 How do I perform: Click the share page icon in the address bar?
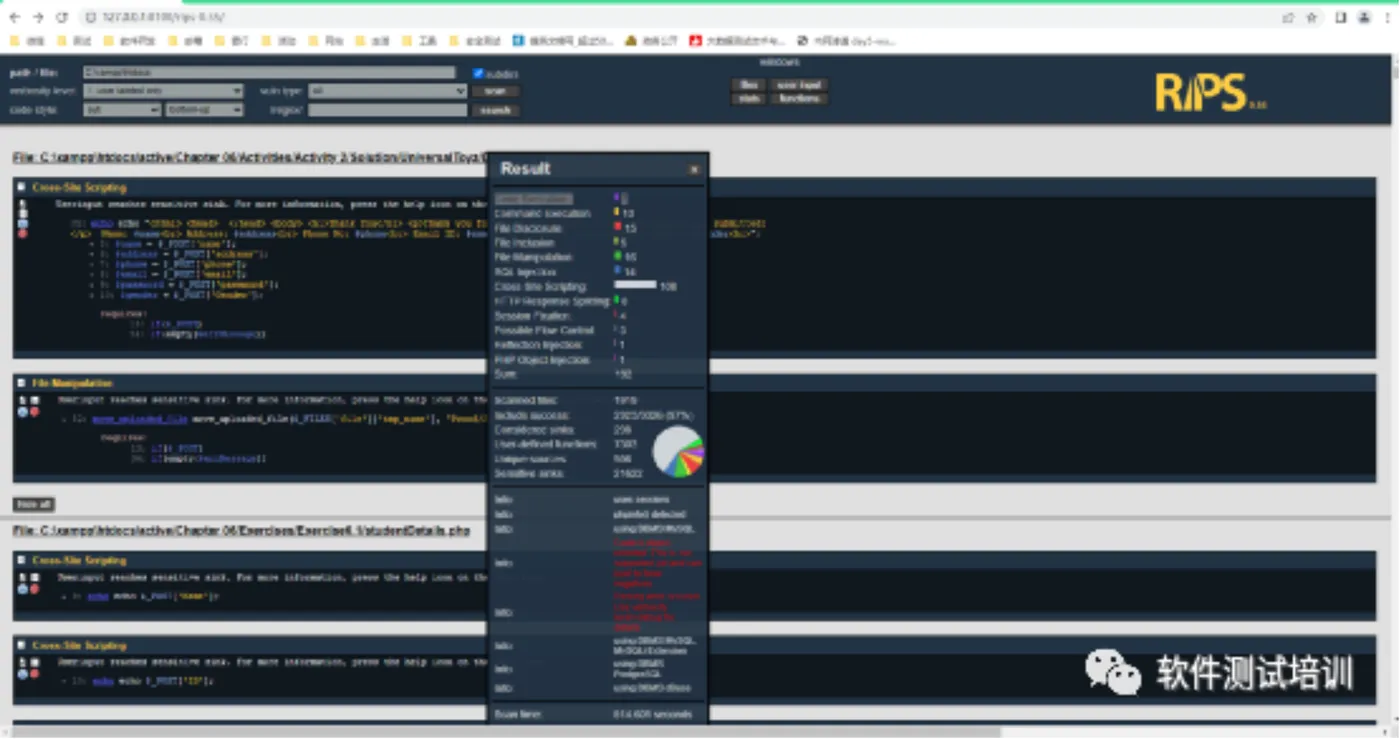(1288, 17)
